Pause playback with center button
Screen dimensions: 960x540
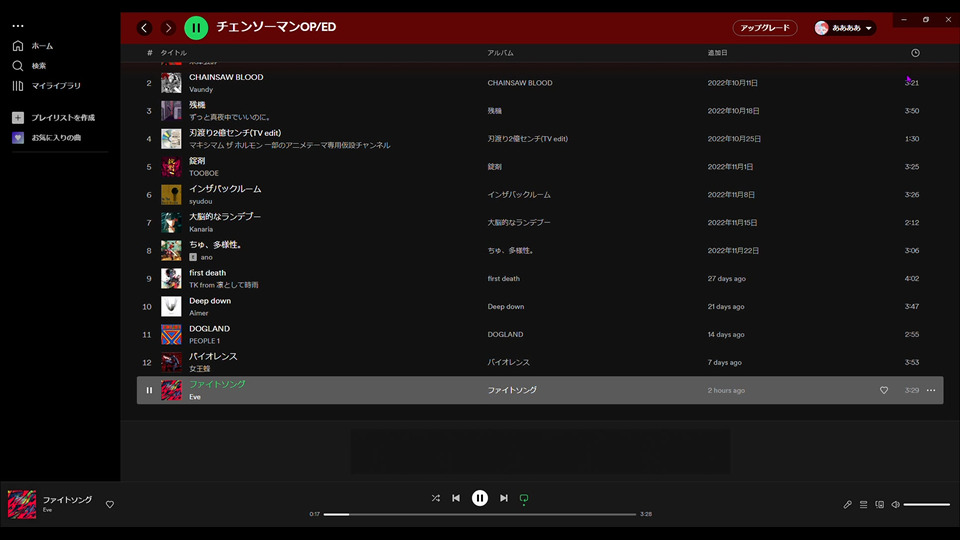(x=479, y=498)
